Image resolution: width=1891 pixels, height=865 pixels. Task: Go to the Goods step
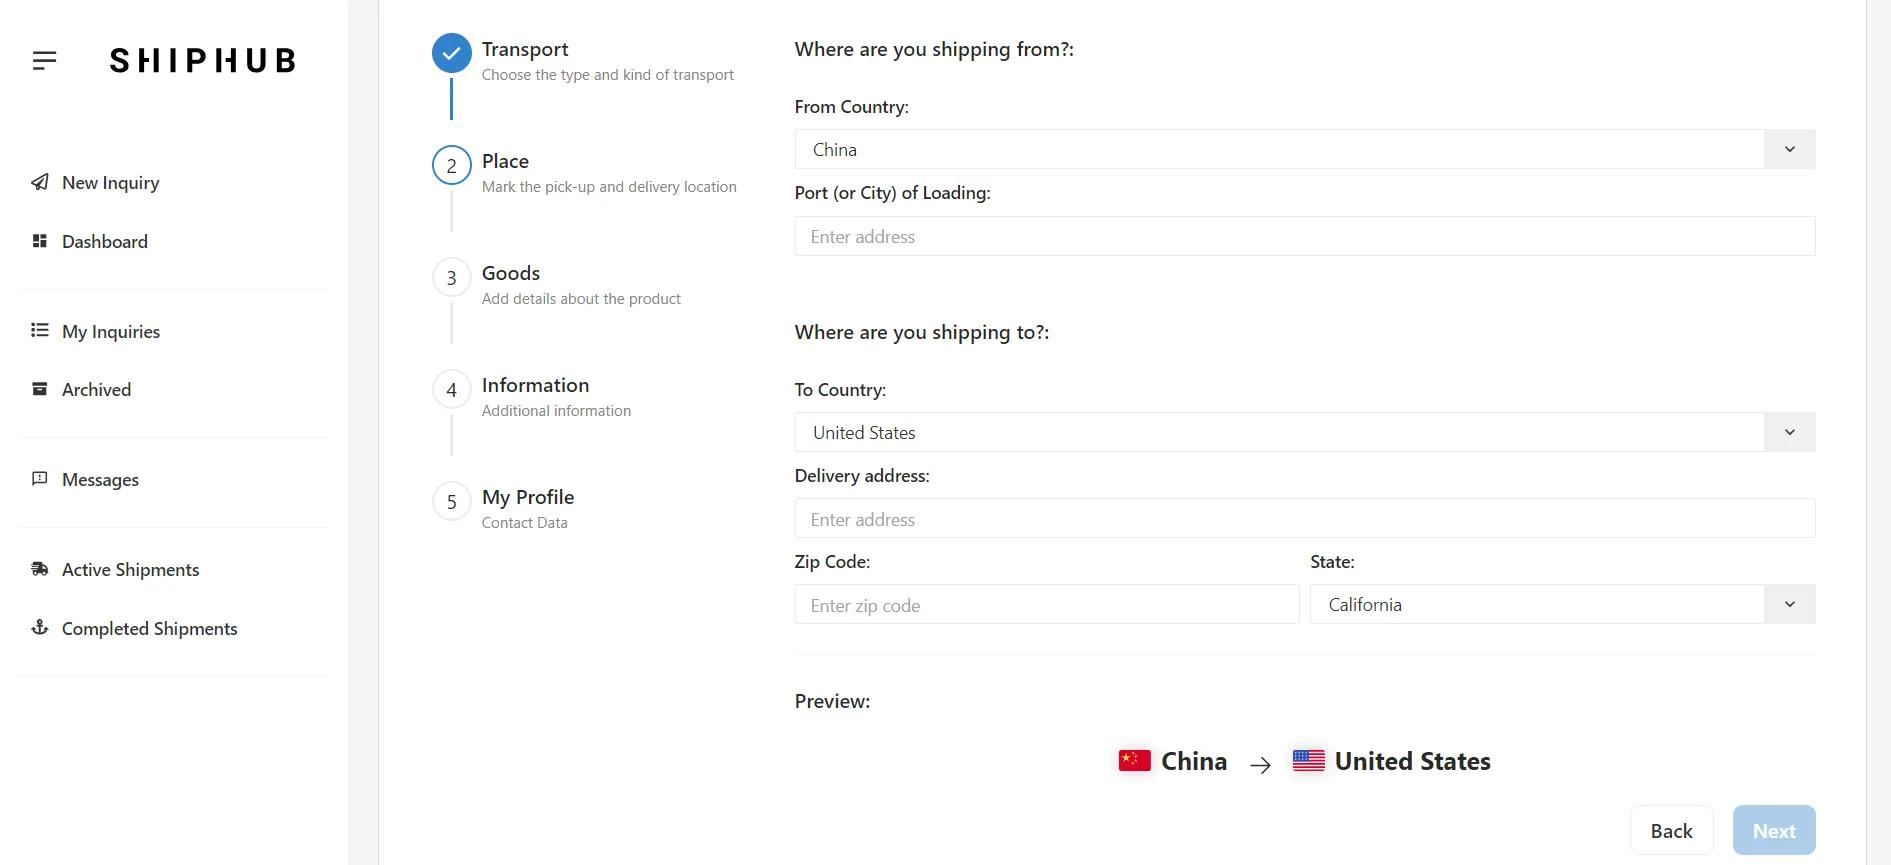(510, 274)
